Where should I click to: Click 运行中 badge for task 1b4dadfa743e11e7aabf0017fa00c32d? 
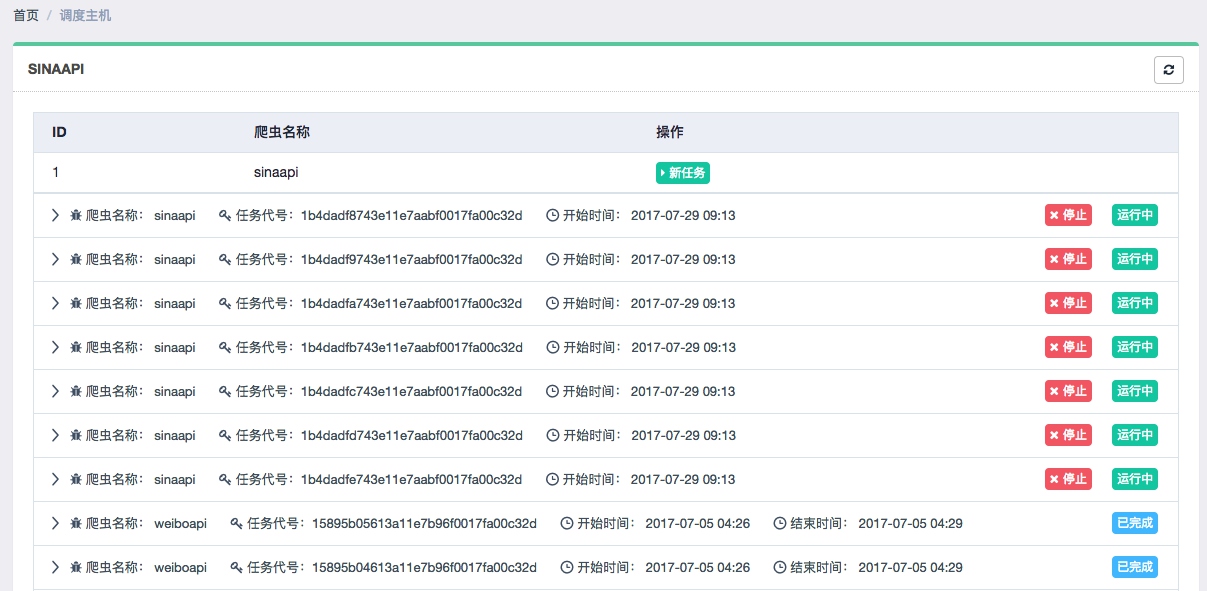[x=1135, y=303]
